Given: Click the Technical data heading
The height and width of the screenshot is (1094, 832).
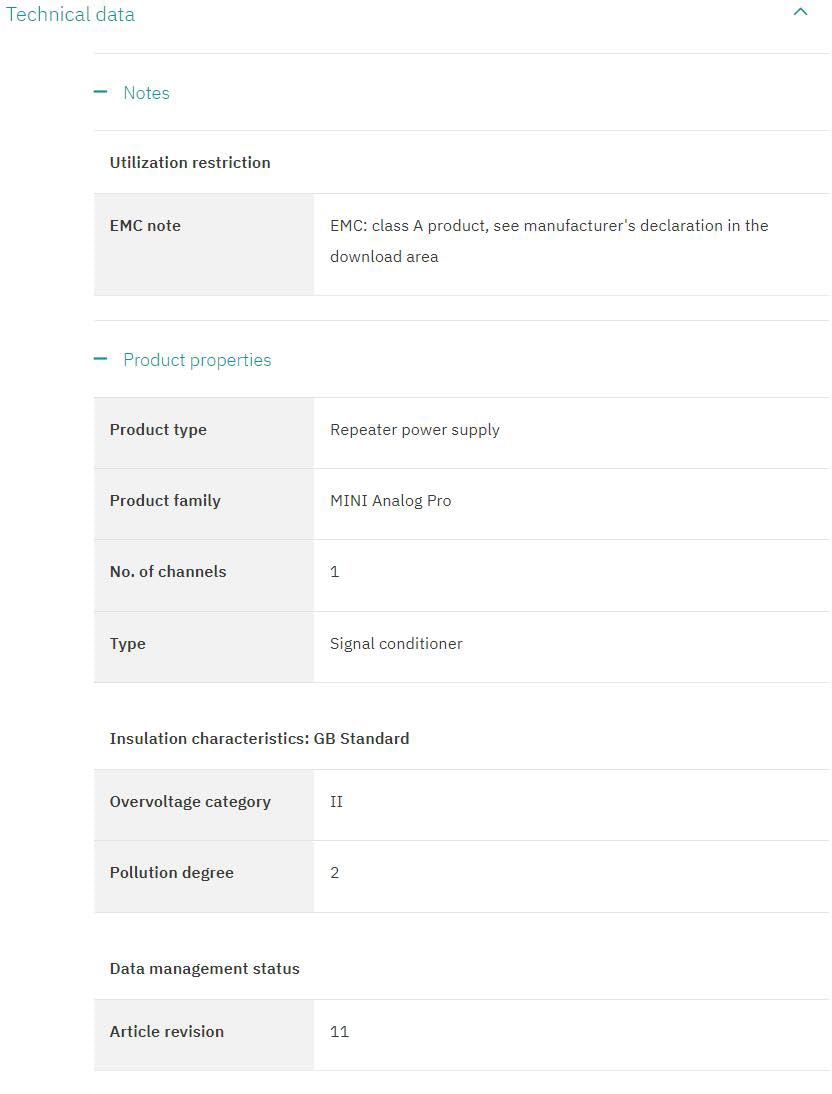Looking at the screenshot, I should (70, 15).
